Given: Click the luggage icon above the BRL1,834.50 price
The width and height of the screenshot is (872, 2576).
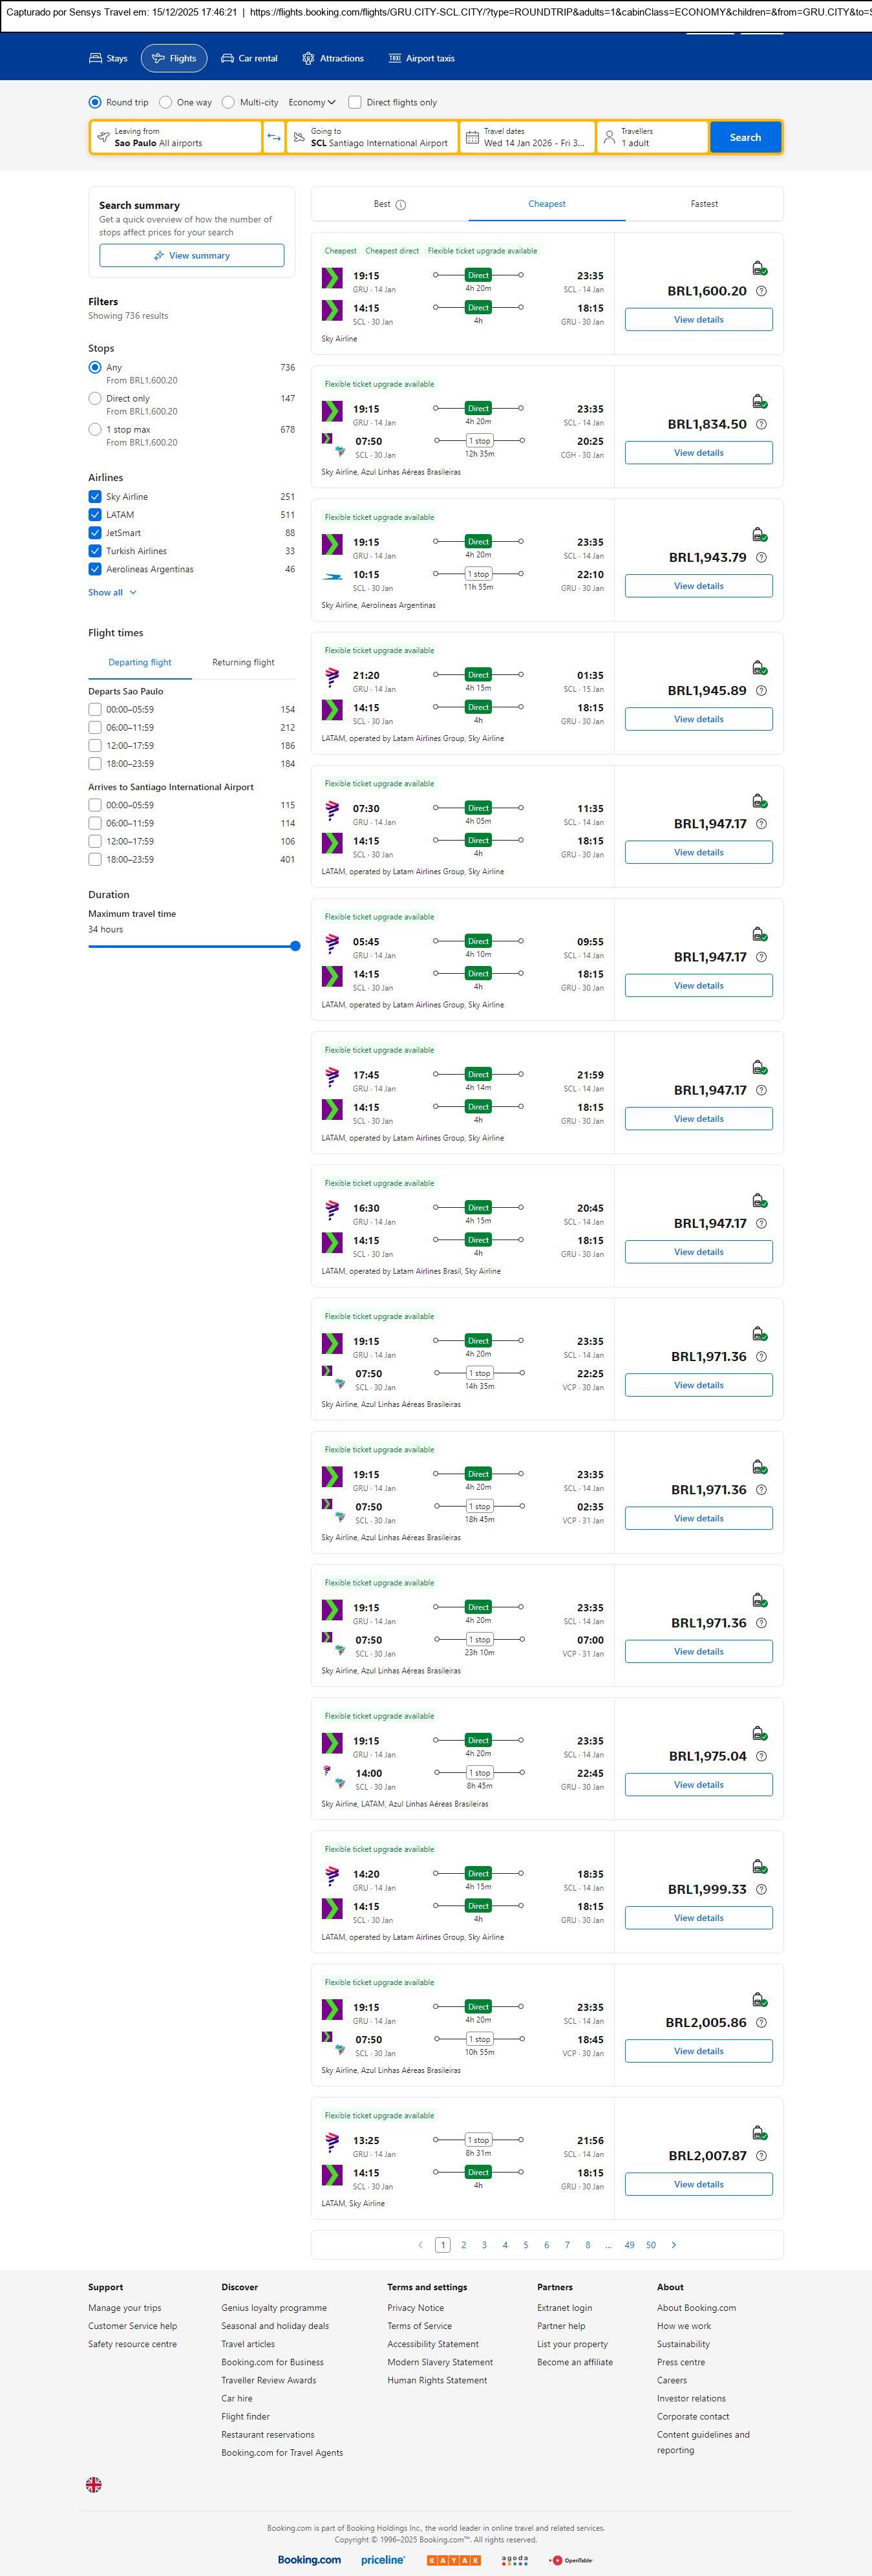Looking at the screenshot, I should point(759,401).
